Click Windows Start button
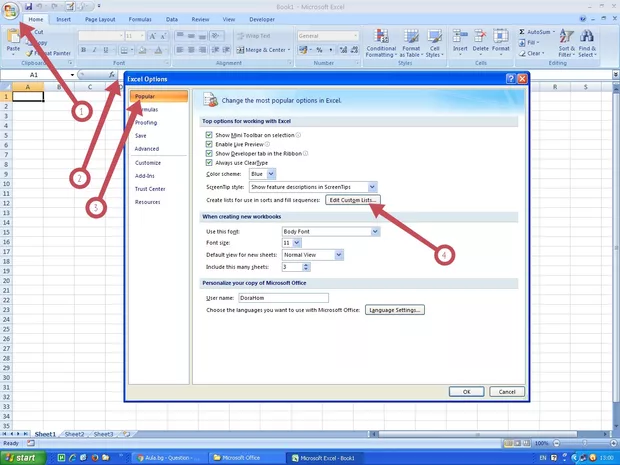 23,458
